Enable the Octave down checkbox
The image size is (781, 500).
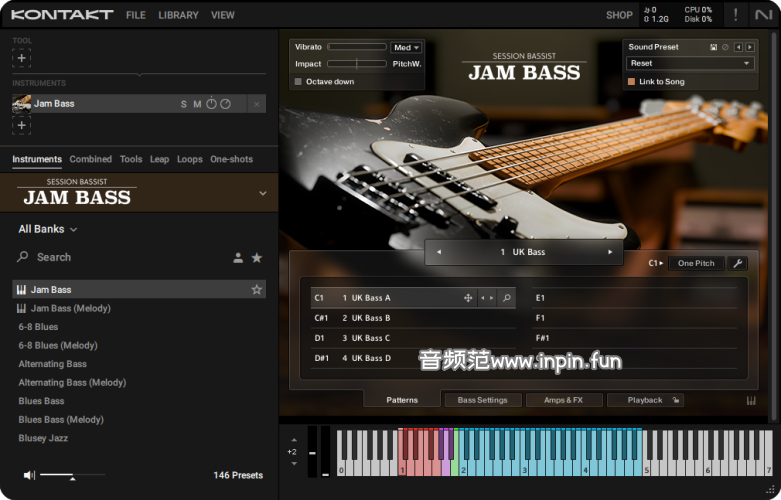pyautogui.click(x=298, y=81)
